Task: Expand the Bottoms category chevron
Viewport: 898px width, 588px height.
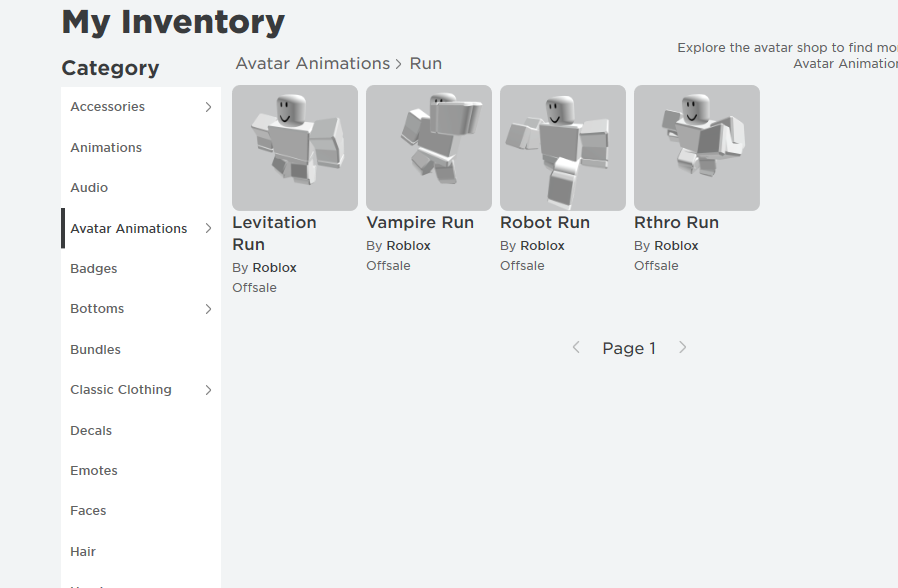Action: tap(208, 309)
